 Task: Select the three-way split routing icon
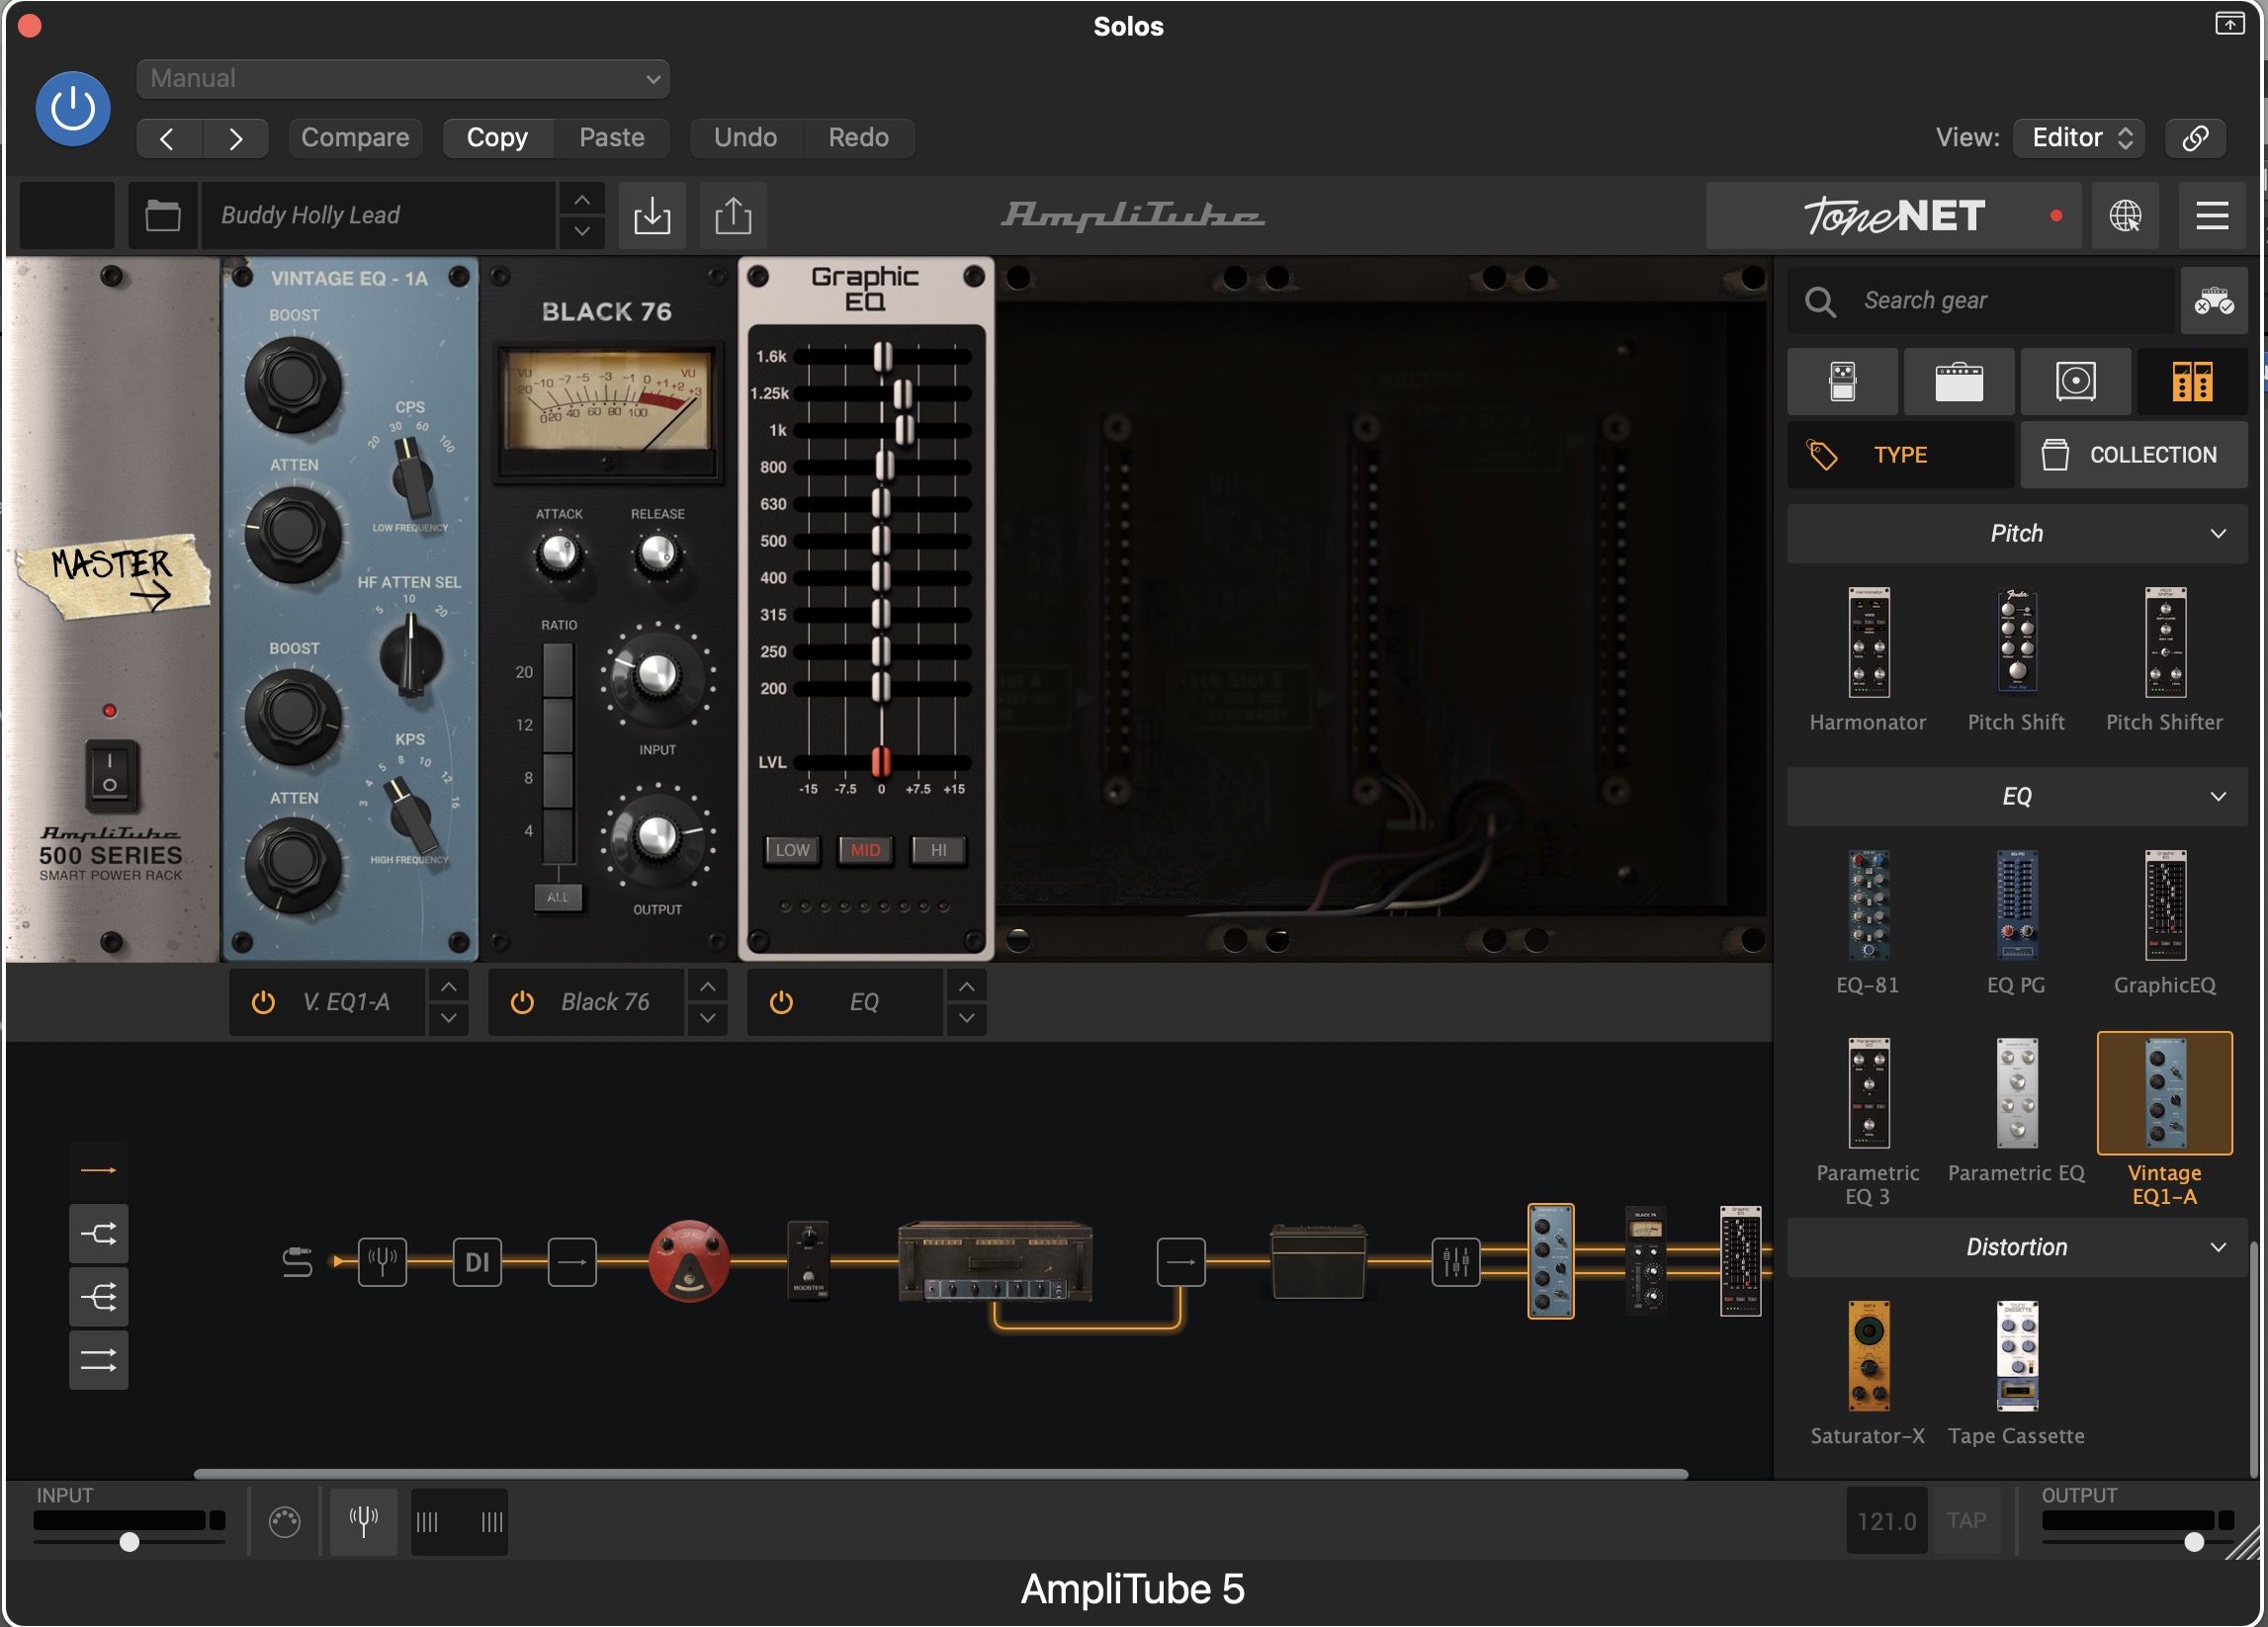(x=99, y=1297)
